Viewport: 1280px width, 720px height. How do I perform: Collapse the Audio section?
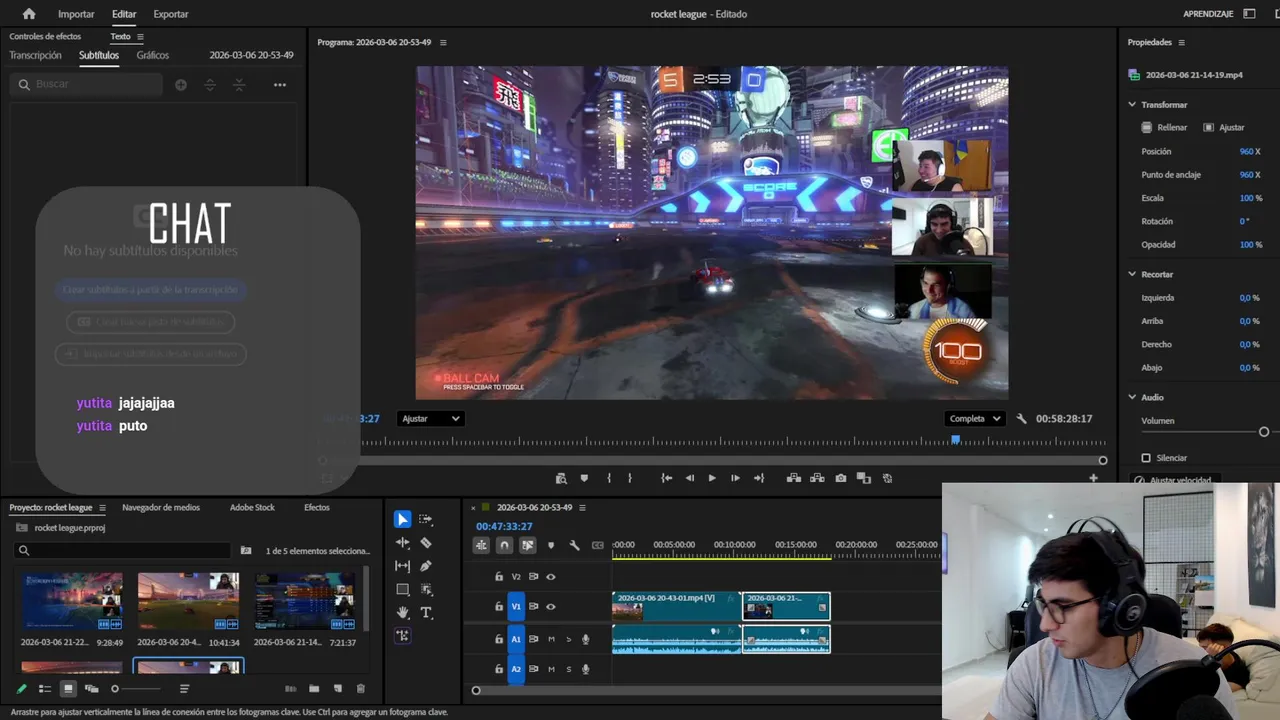pos(1132,397)
